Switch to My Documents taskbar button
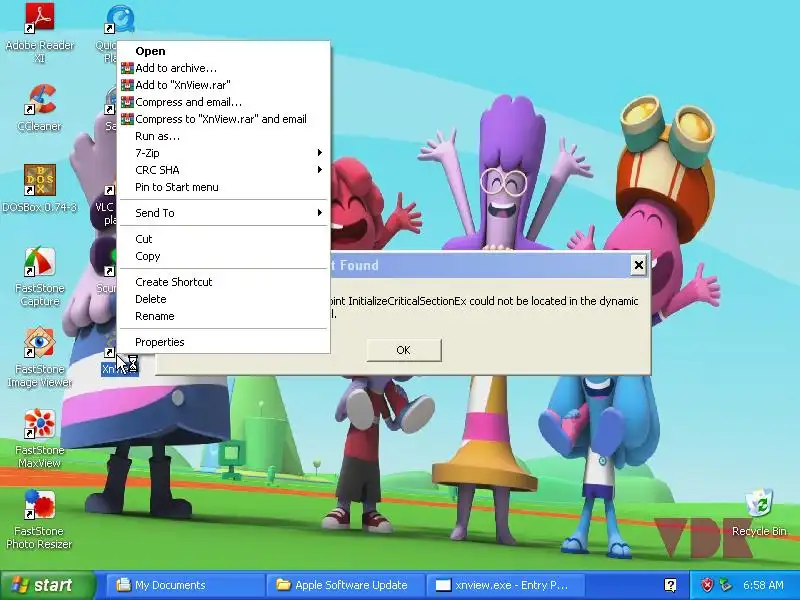The width and height of the screenshot is (800, 600). (x=185, y=585)
